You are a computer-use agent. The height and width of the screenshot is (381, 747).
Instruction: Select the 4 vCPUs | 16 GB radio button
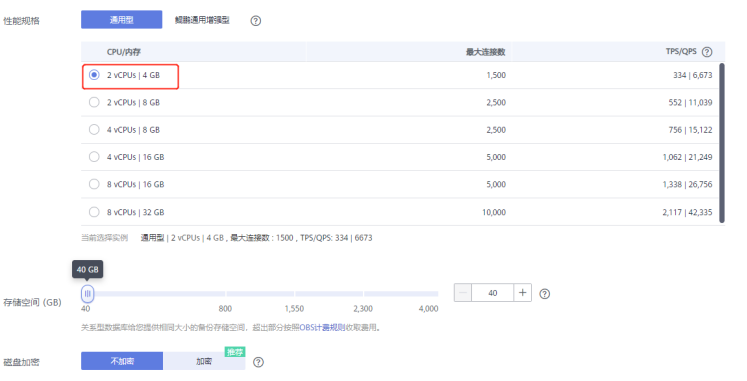tap(94, 157)
